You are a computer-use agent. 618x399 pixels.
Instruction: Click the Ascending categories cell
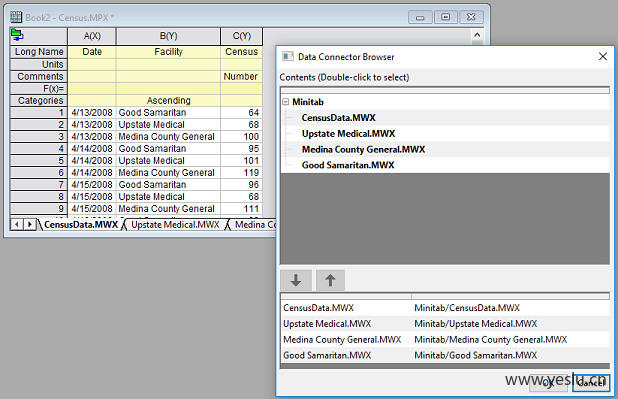[168, 101]
